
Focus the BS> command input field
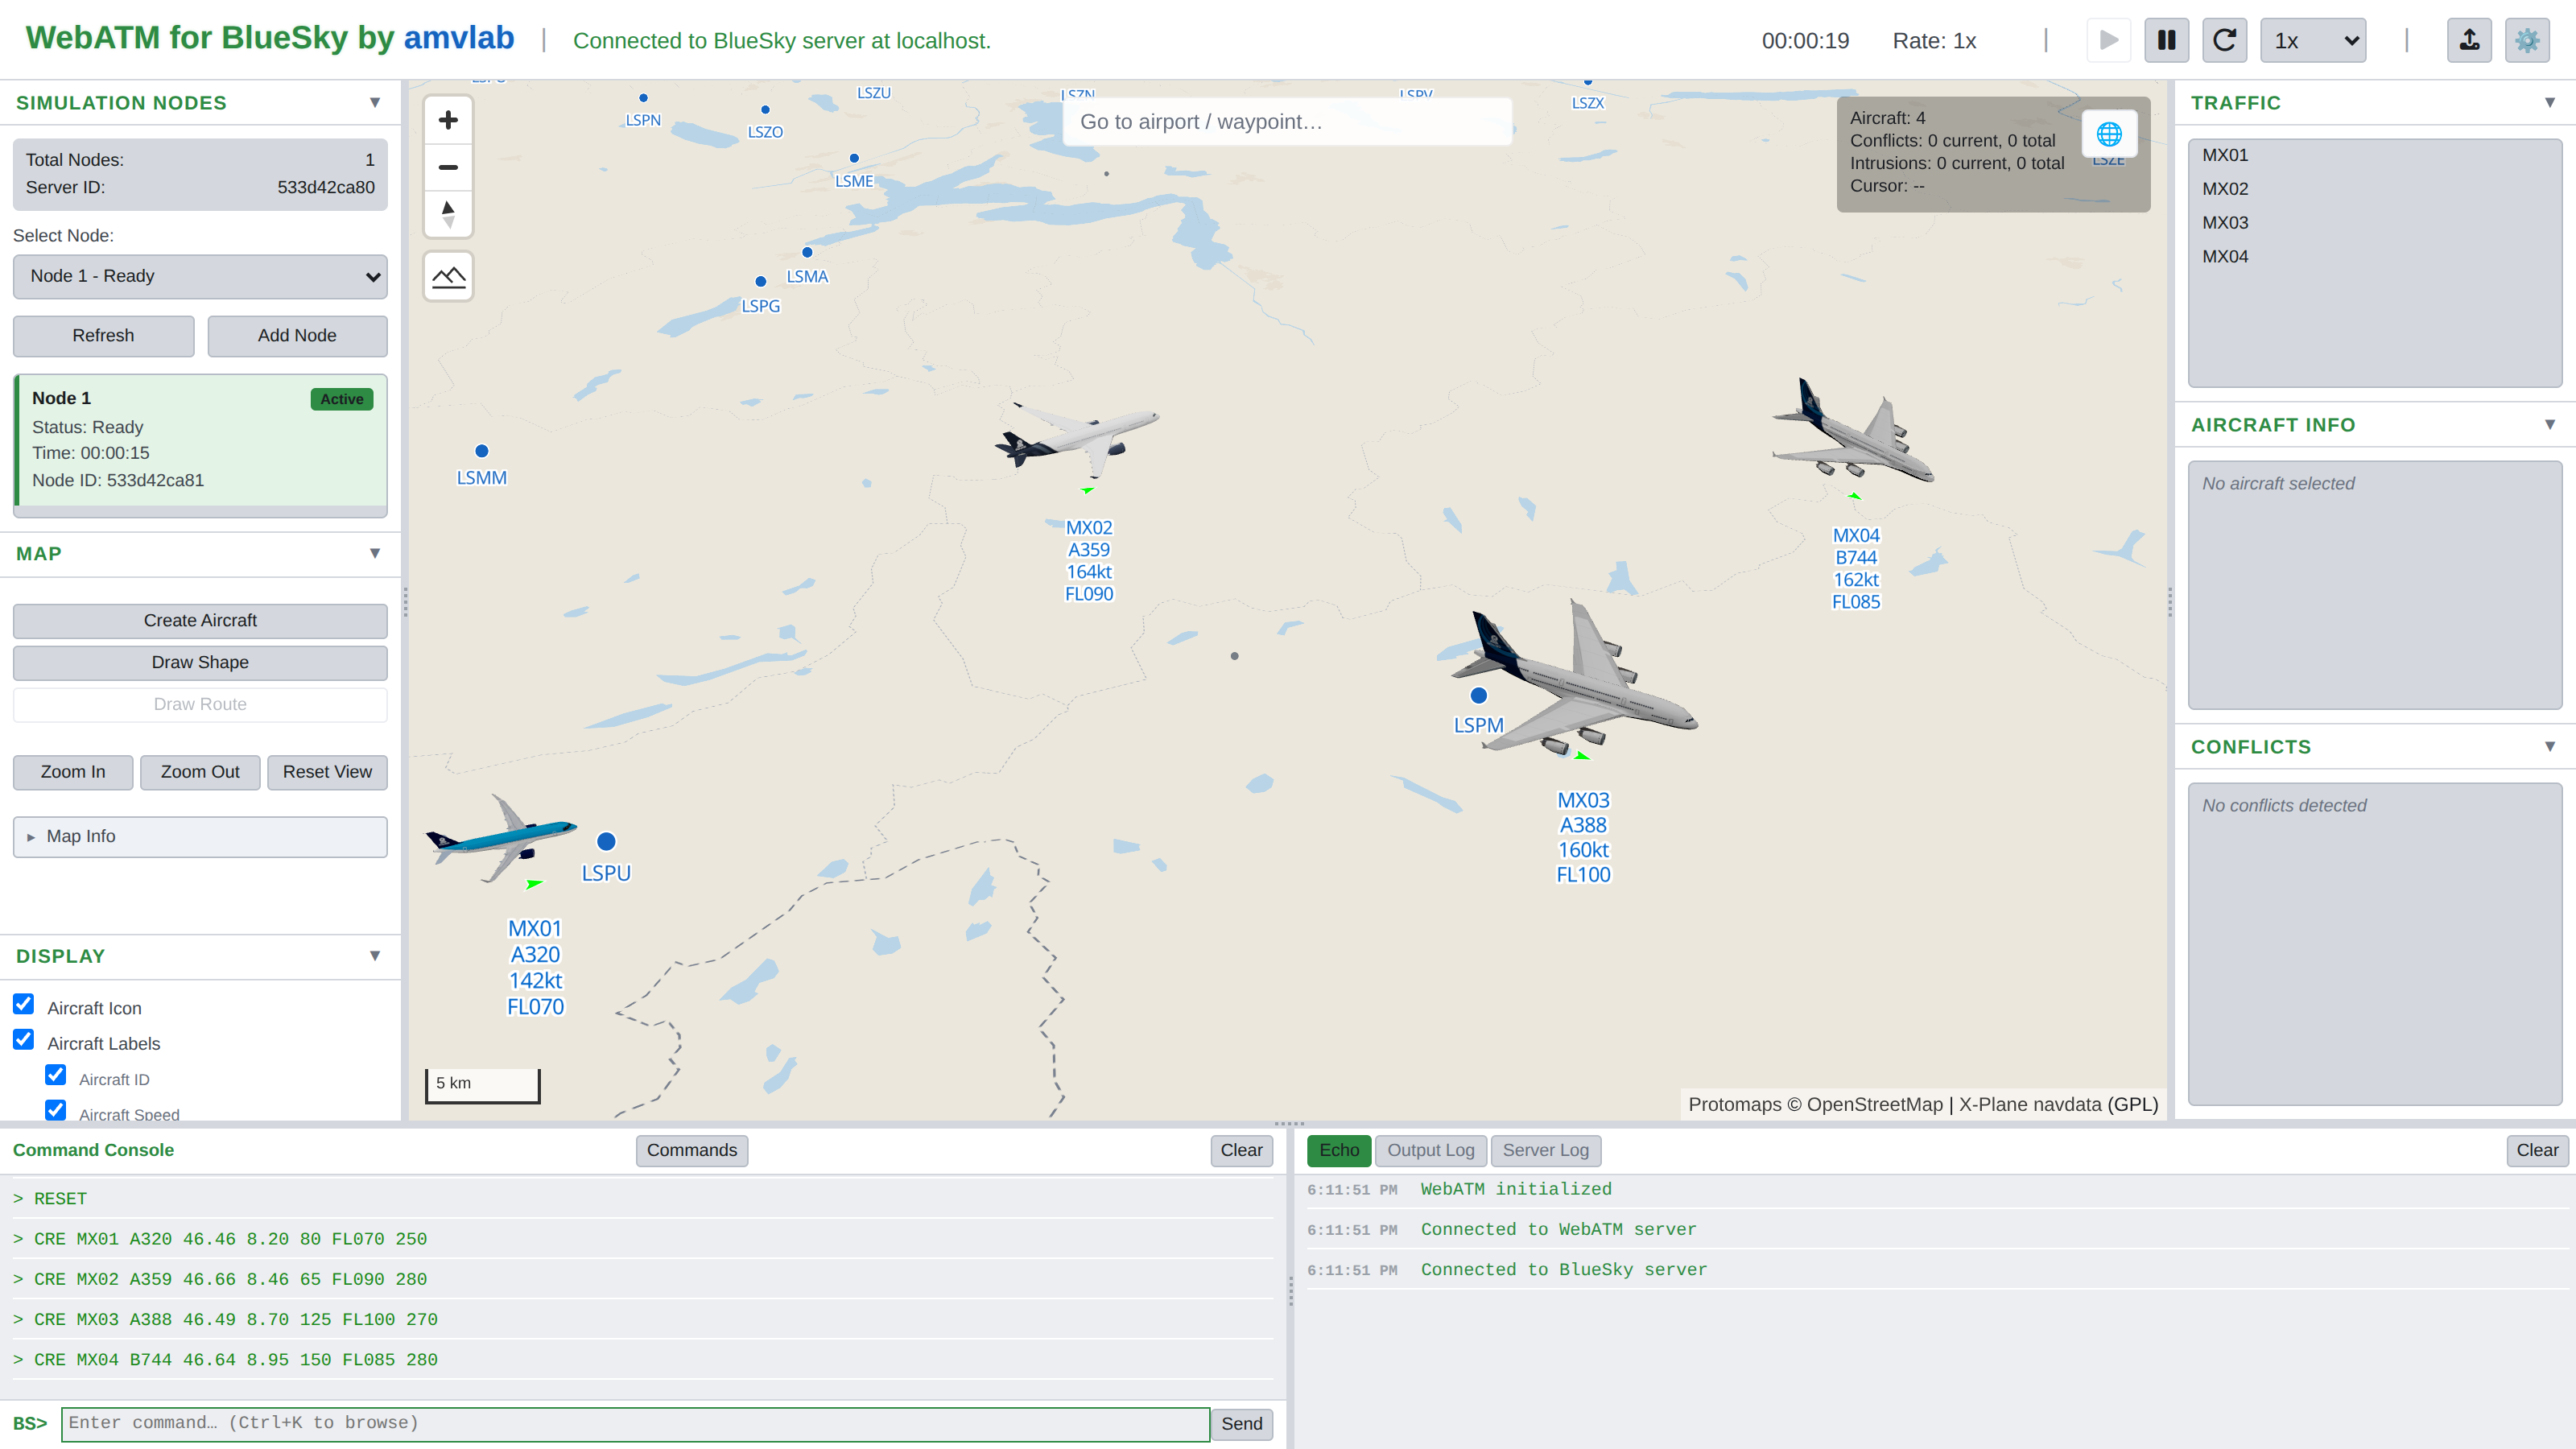(635, 1424)
